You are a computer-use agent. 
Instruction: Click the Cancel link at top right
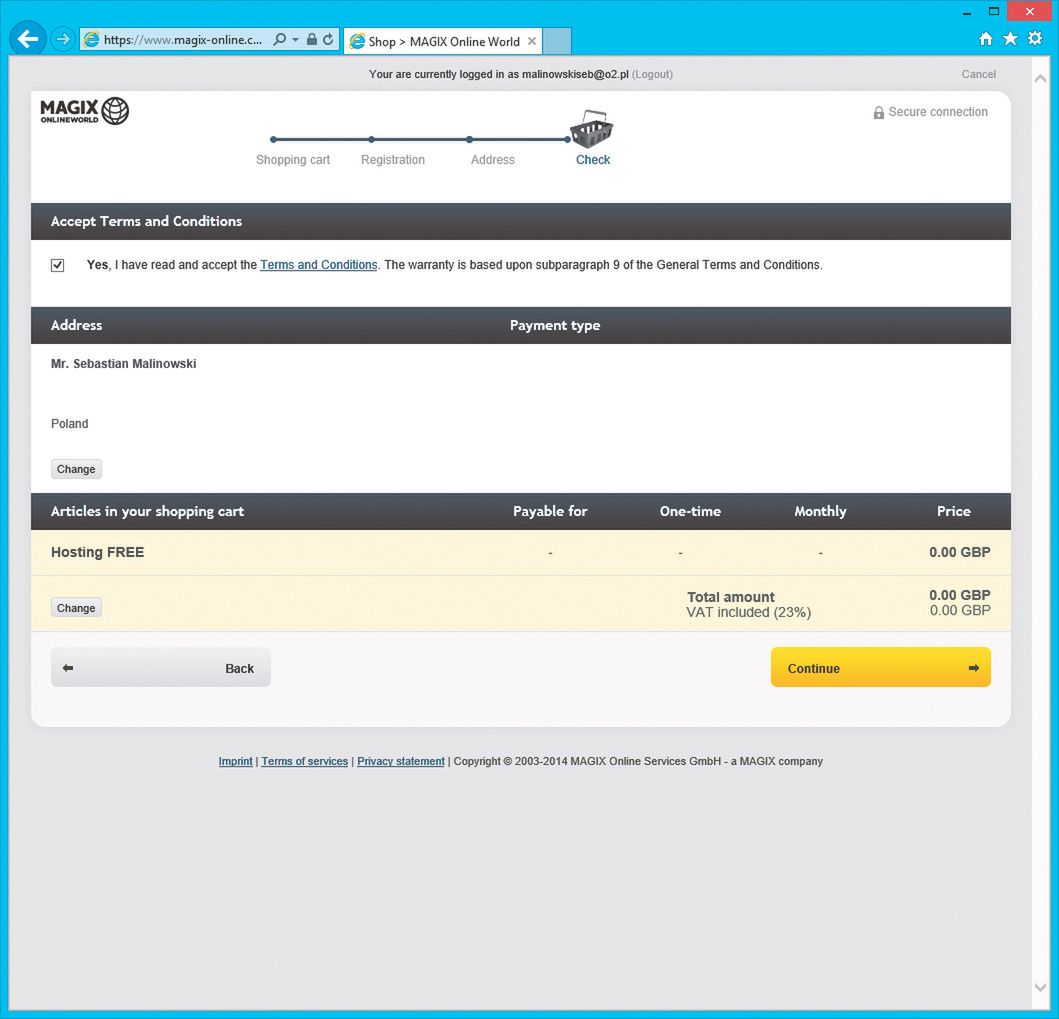(979, 74)
